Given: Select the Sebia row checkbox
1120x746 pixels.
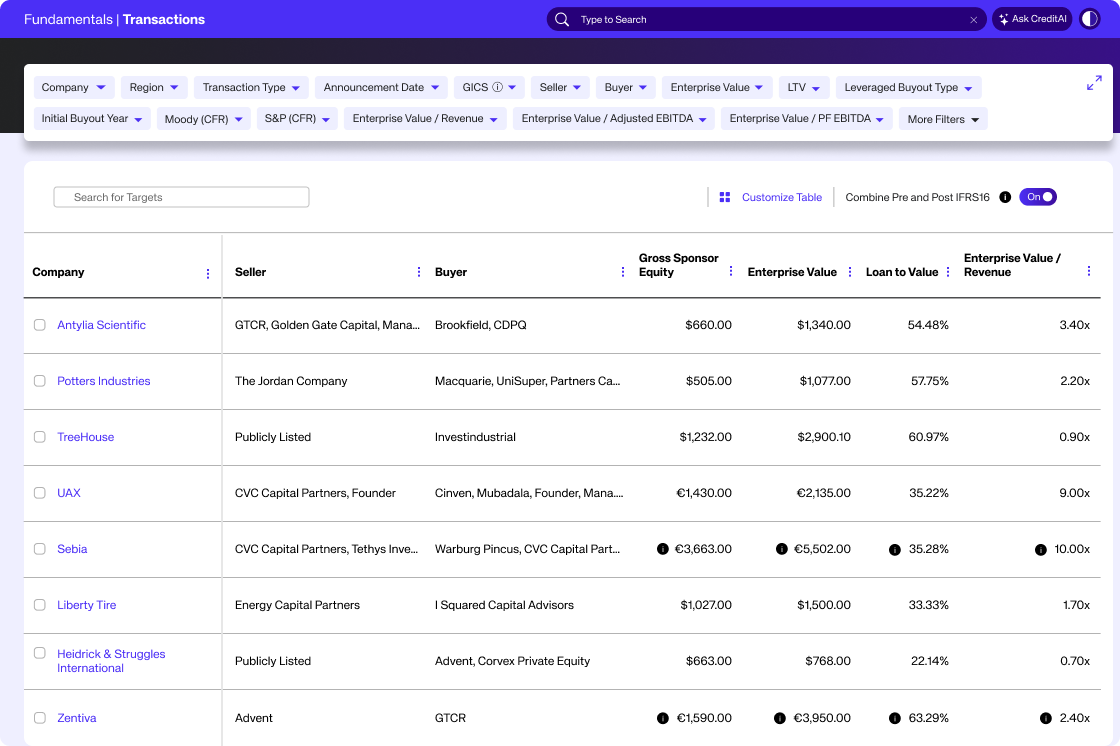Looking at the screenshot, I should tap(40, 549).
